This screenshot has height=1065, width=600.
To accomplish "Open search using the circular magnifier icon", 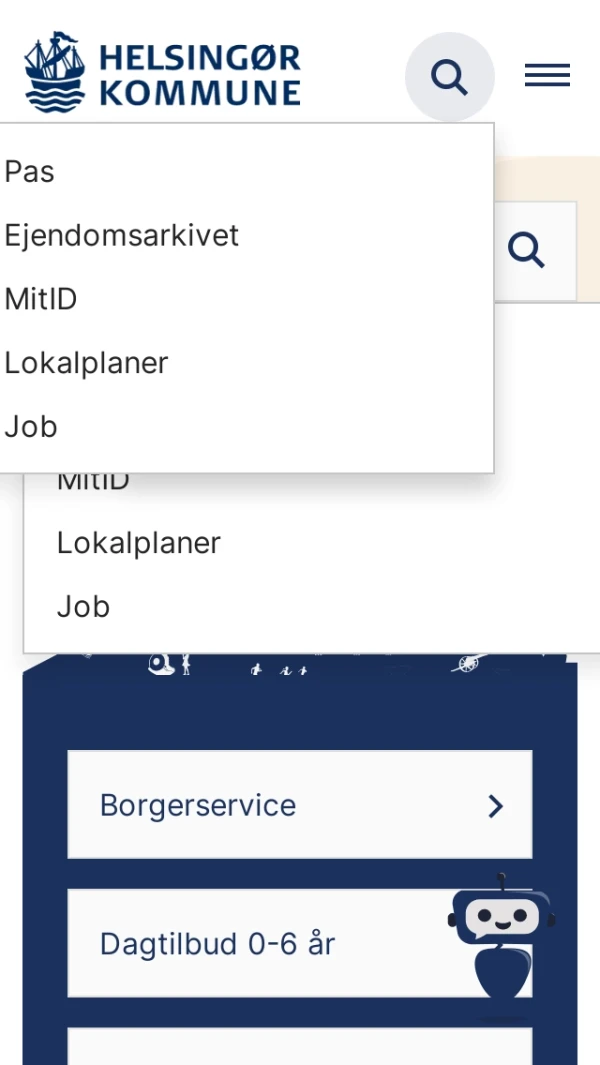I will click(449, 76).
